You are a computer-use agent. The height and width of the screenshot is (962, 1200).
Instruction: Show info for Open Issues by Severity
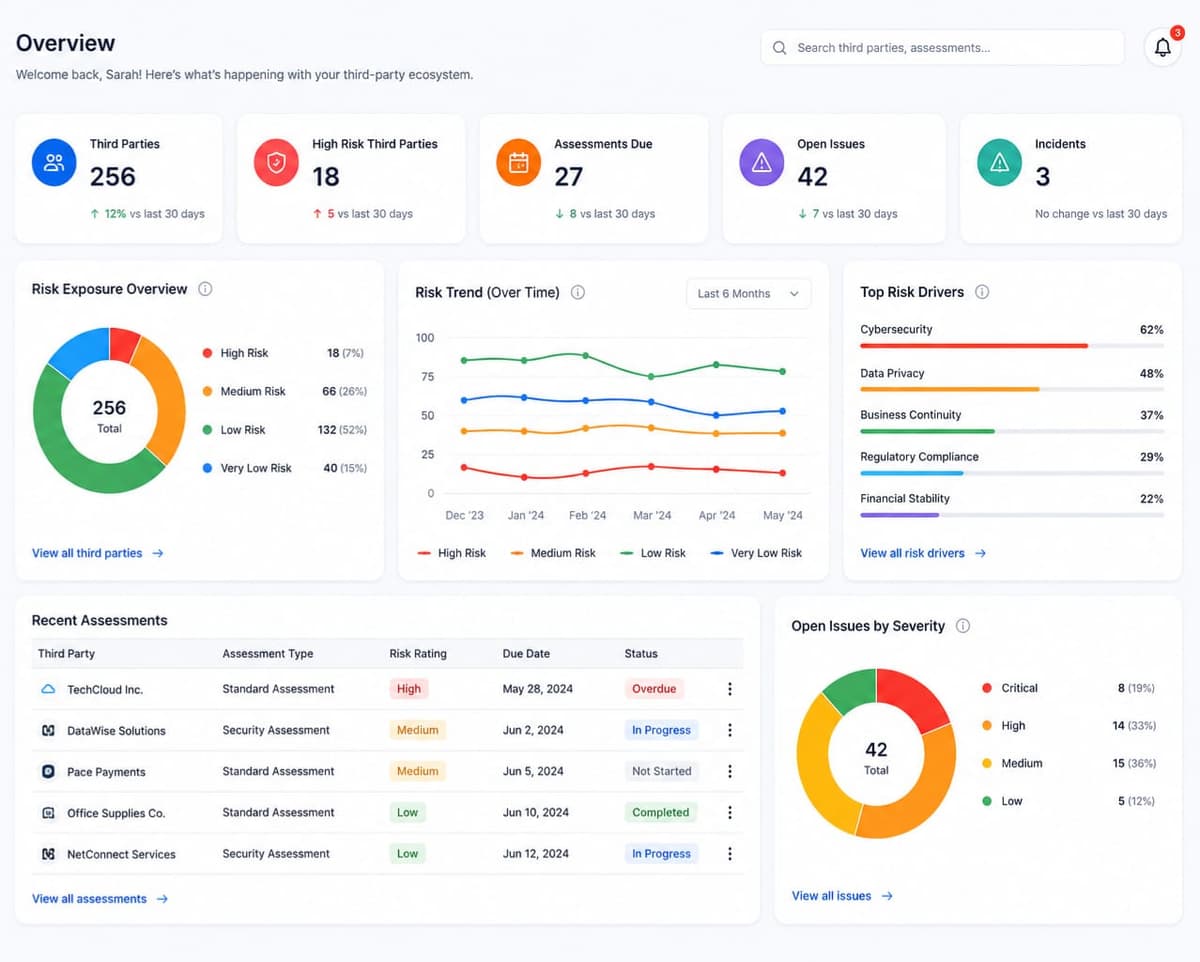[963, 626]
